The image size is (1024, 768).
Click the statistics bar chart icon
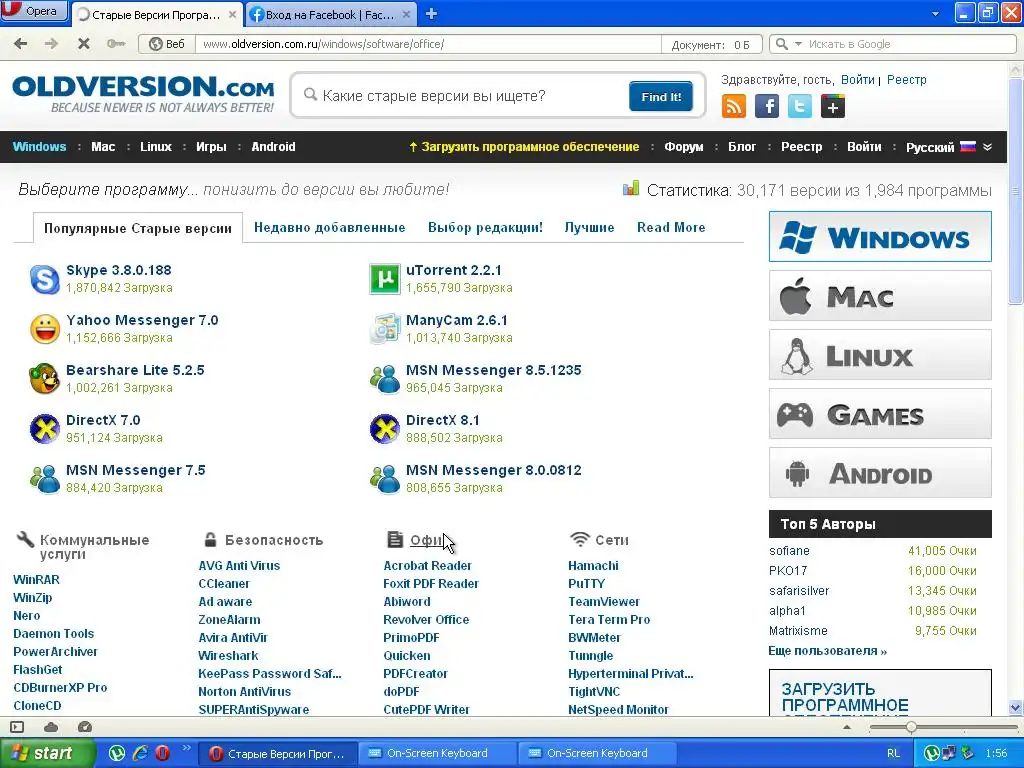click(x=631, y=189)
